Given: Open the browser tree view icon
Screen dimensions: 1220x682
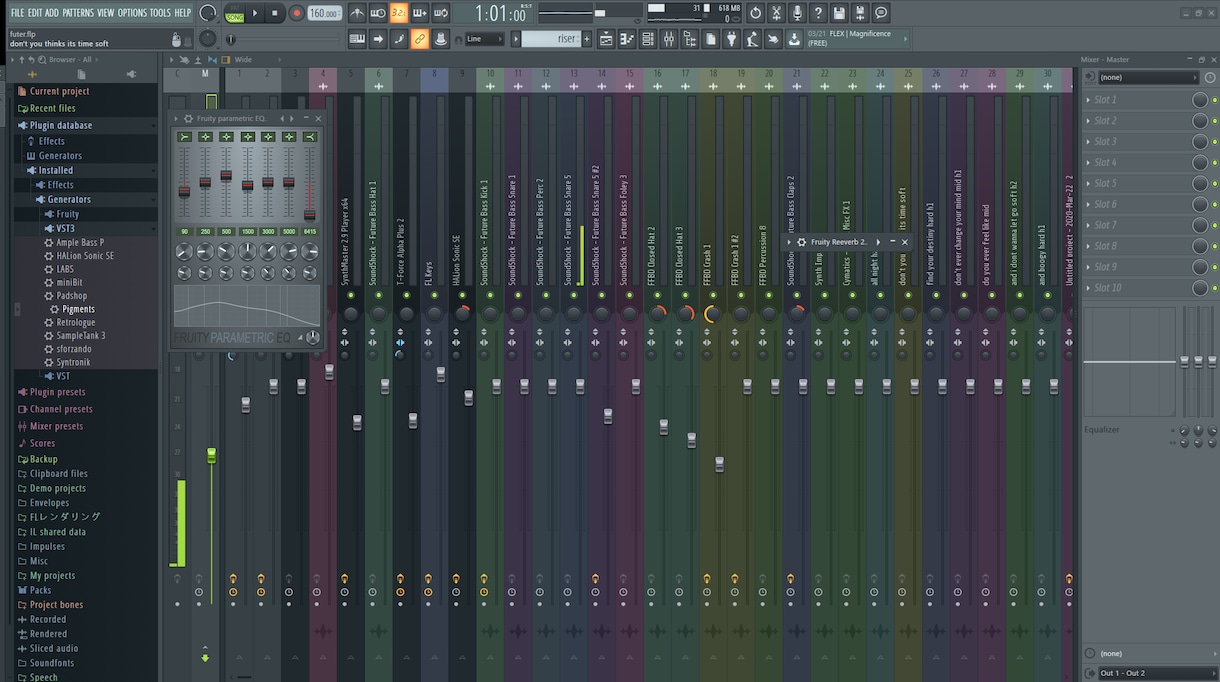Looking at the screenshot, I should 690,39.
